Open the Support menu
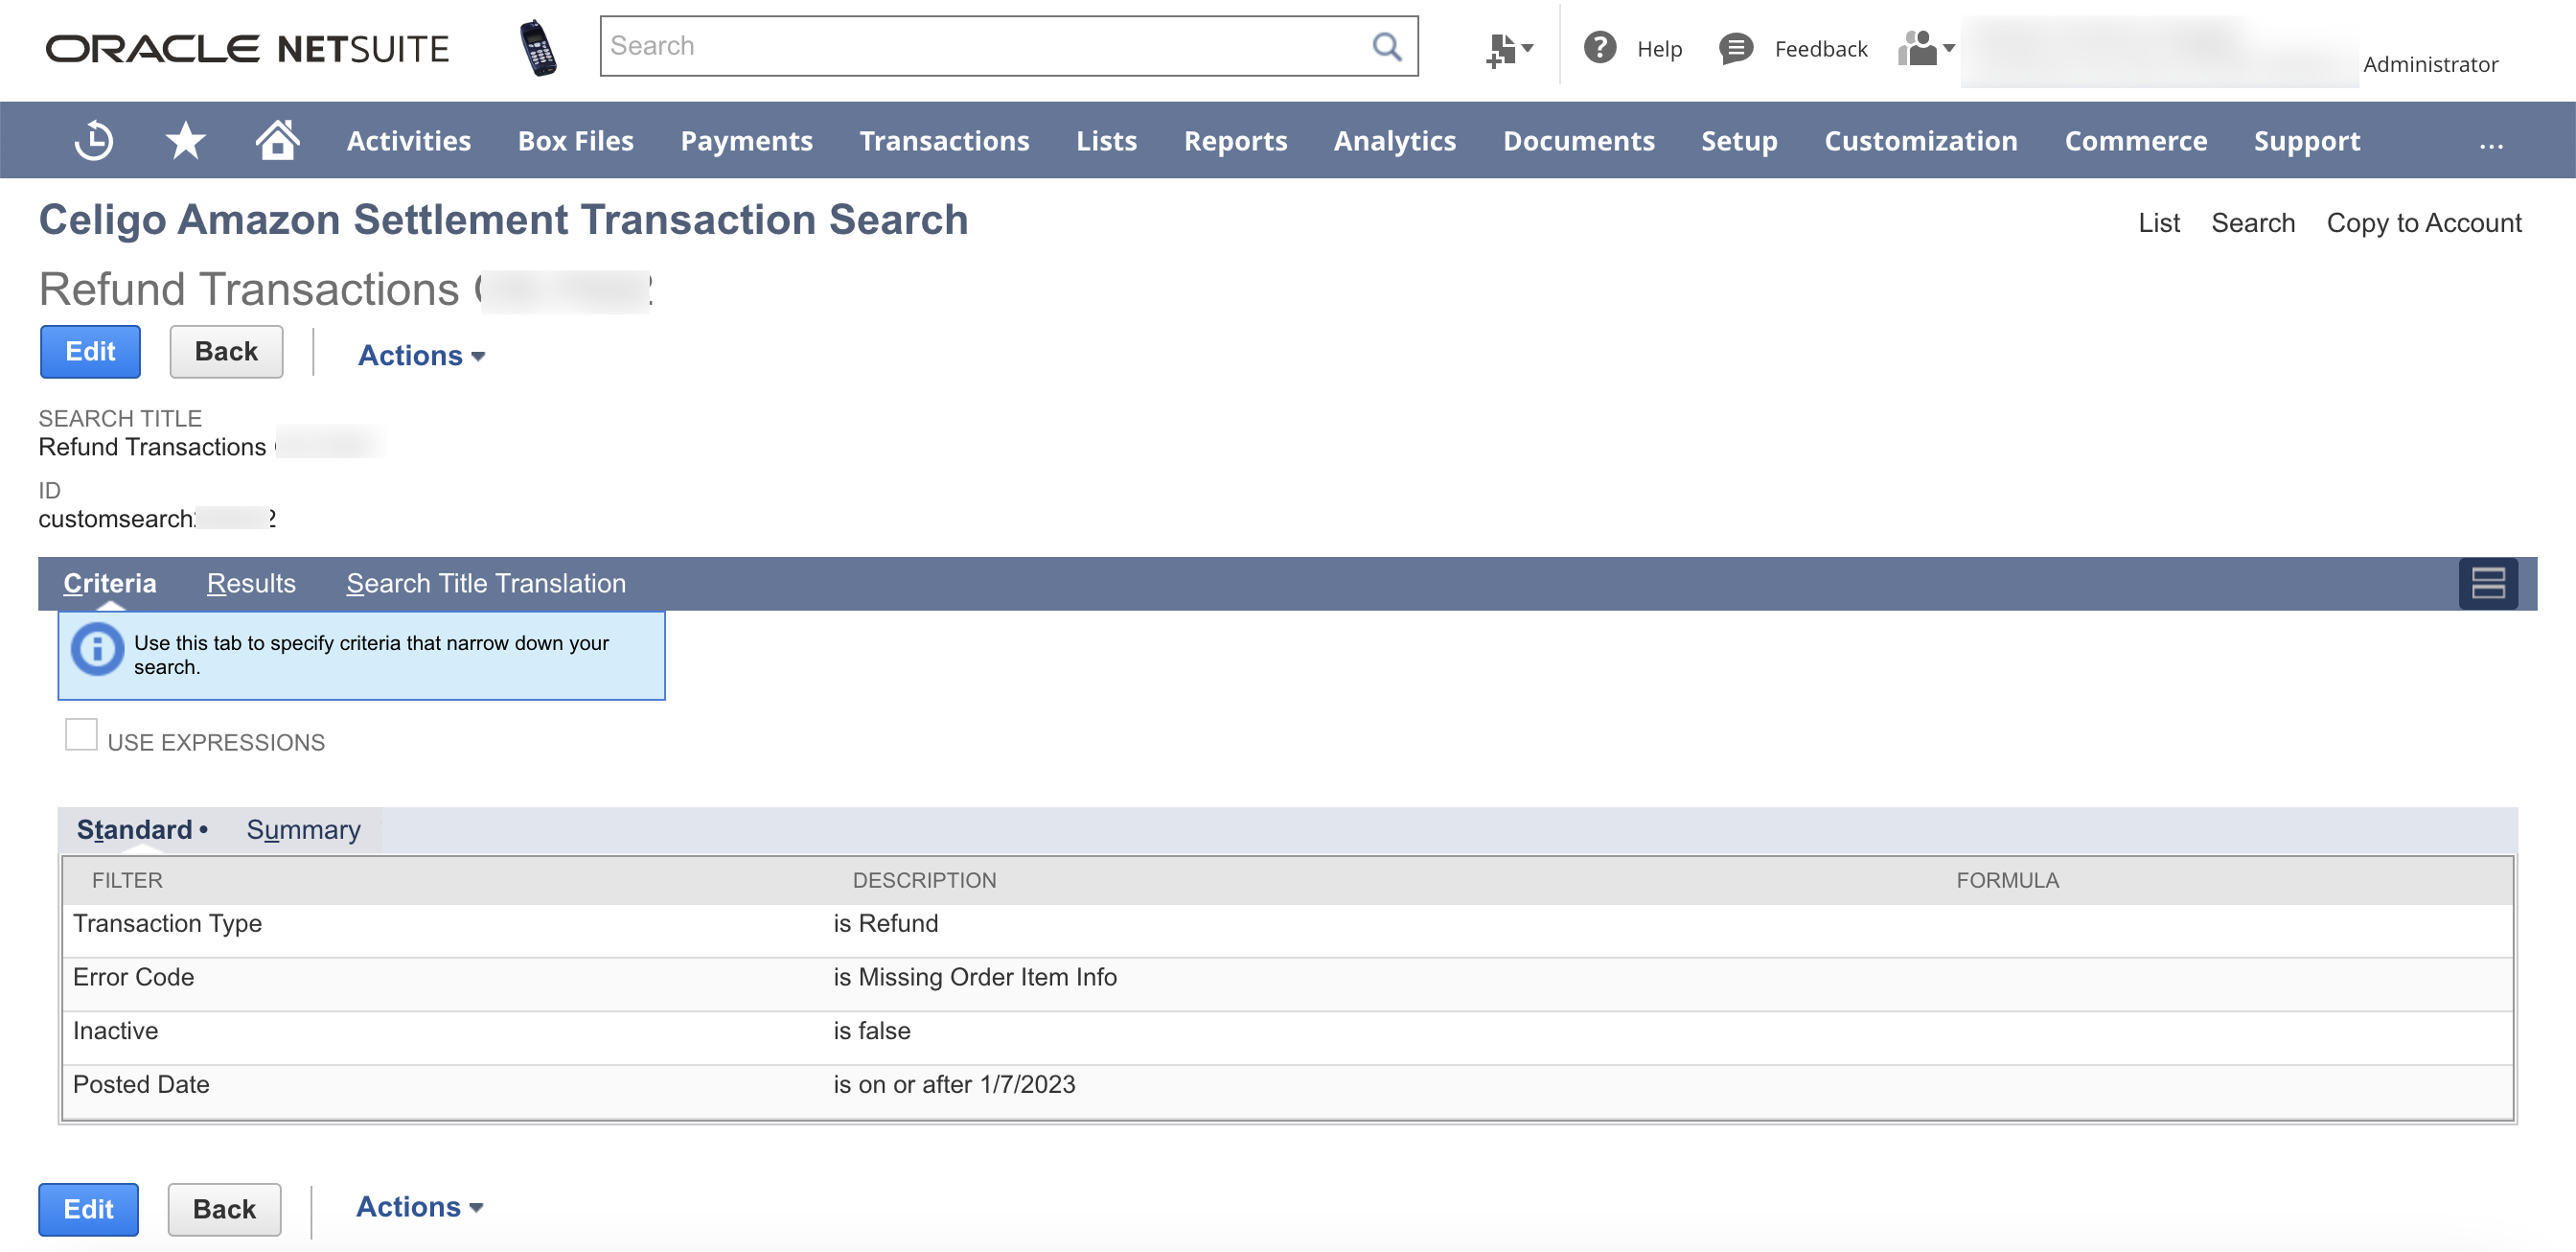The width and height of the screenshot is (2576, 1252). pyautogui.click(x=2306, y=141)
